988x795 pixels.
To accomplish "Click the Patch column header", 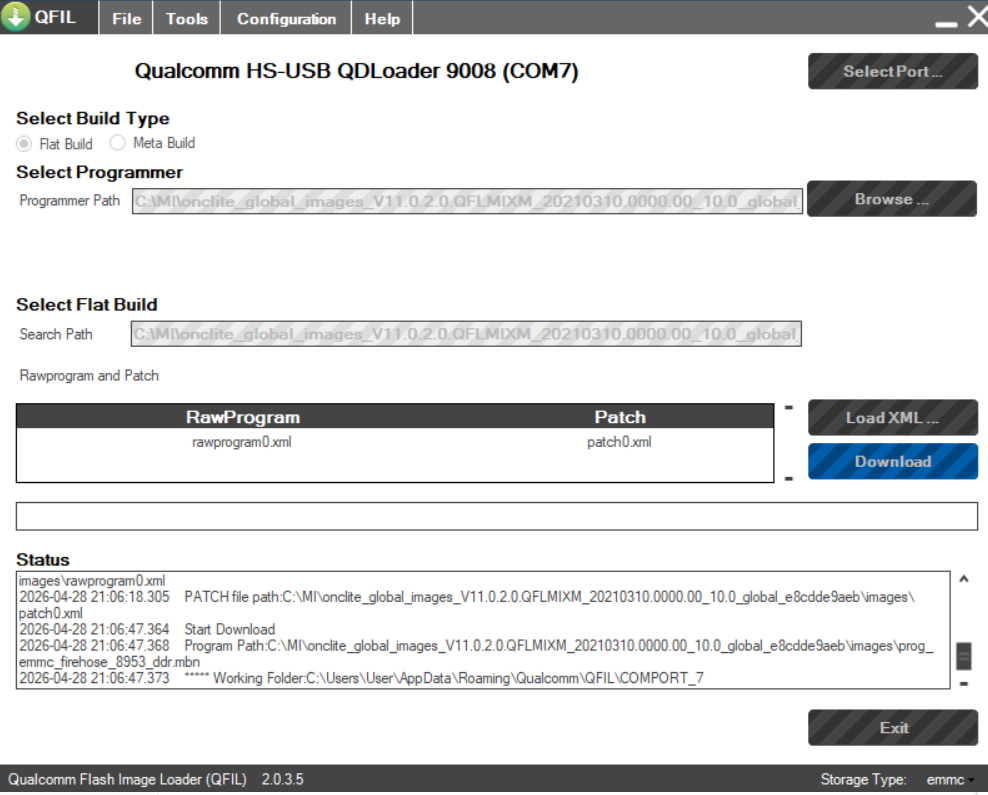I will tap(620, 417).
